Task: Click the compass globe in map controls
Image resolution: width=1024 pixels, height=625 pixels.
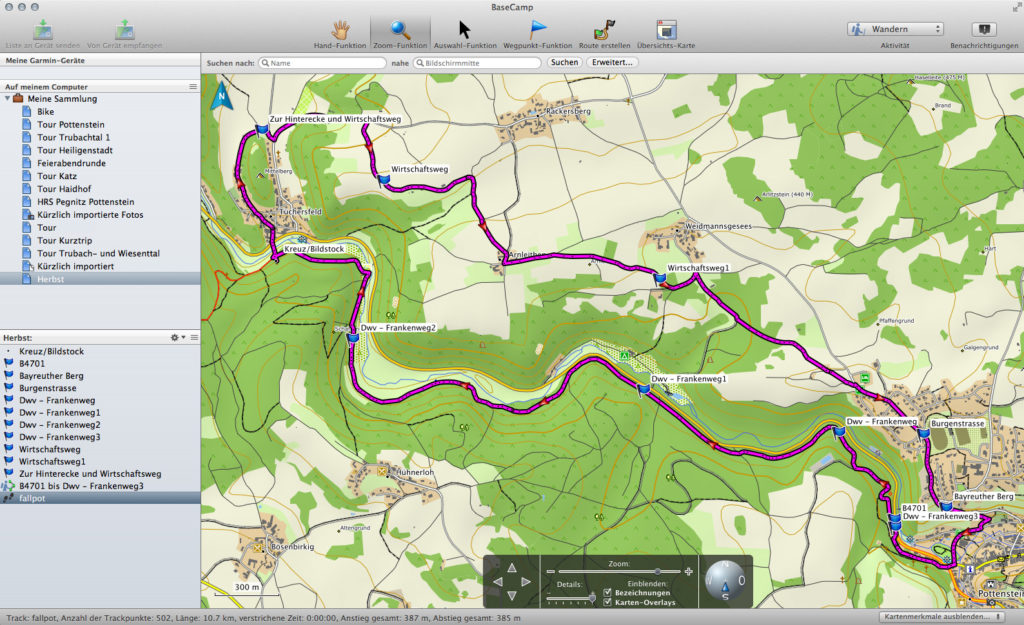Action: pos(725,579)
